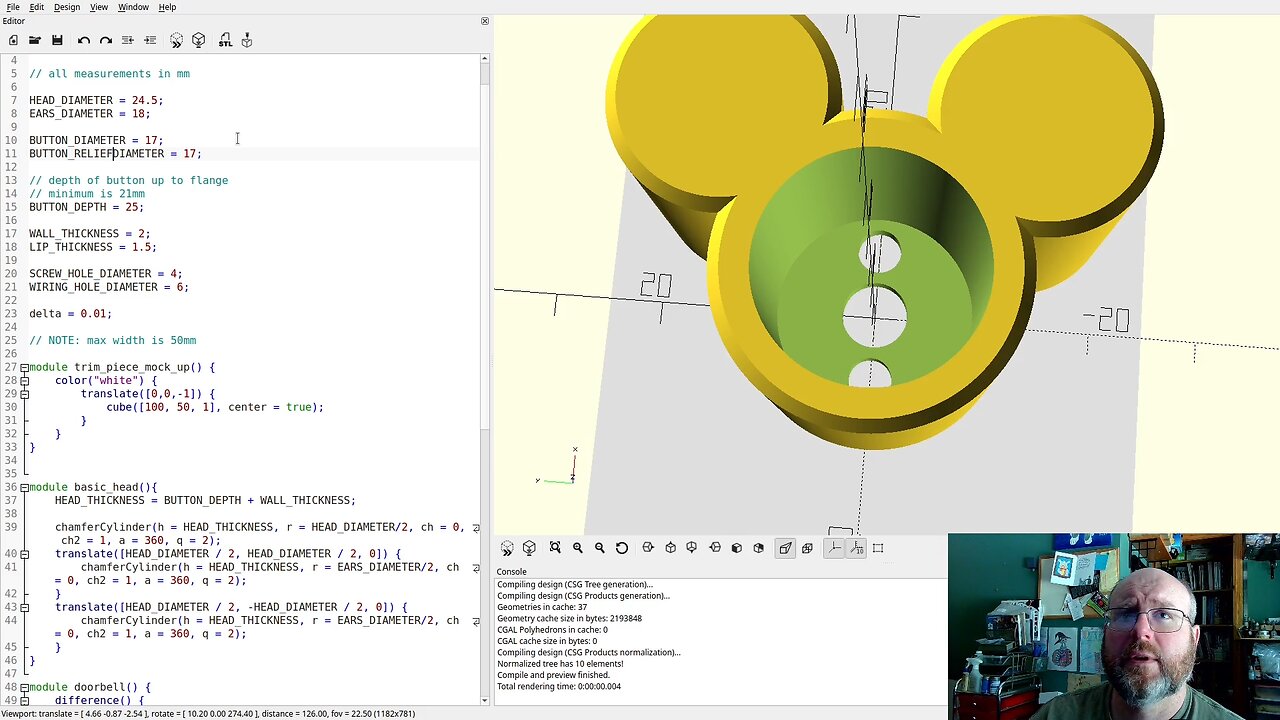Click the BUTTON_DEPTH = 25 line
Image resolution: width=1280 pixels, height=720 pixels.
click(x=86, y=207)
